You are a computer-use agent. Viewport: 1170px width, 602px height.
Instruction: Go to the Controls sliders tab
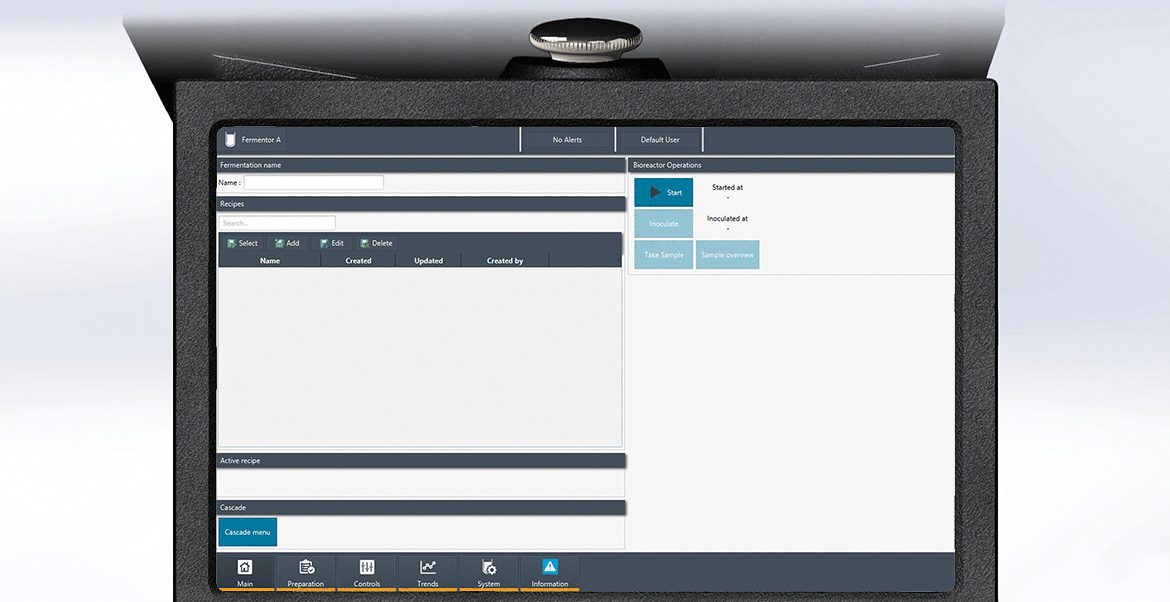[367, 572]
